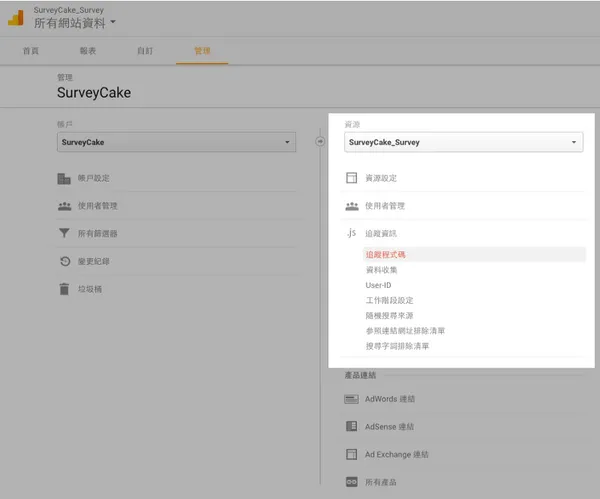Image resolution: width=600 pixels, height=499 pixels.
Task: Open 垃圾桶 trash link
Action: 90,289
